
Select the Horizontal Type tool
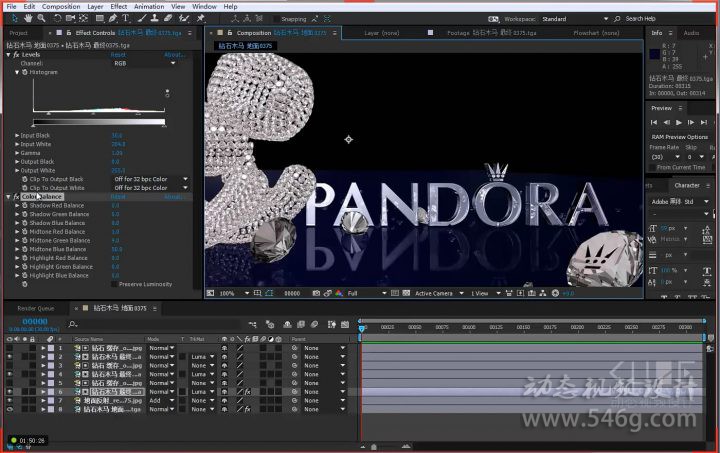click(126, 18)
